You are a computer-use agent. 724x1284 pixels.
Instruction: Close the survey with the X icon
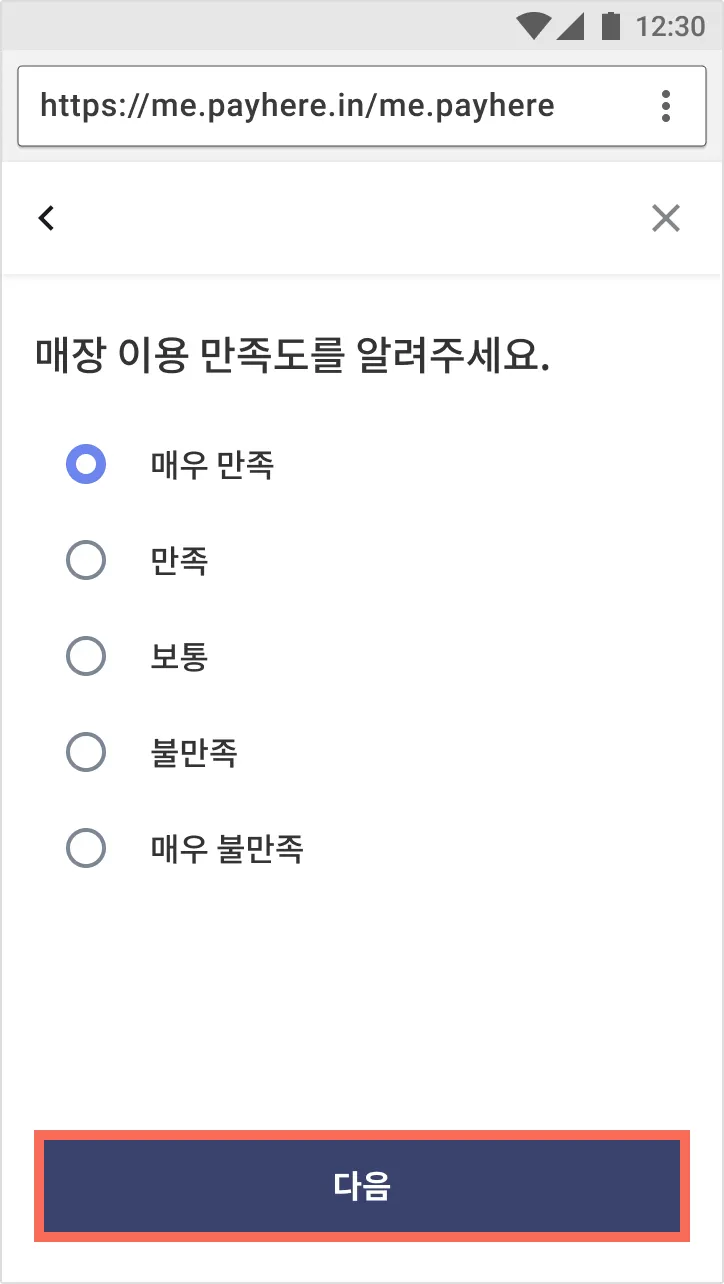(665, 218)
